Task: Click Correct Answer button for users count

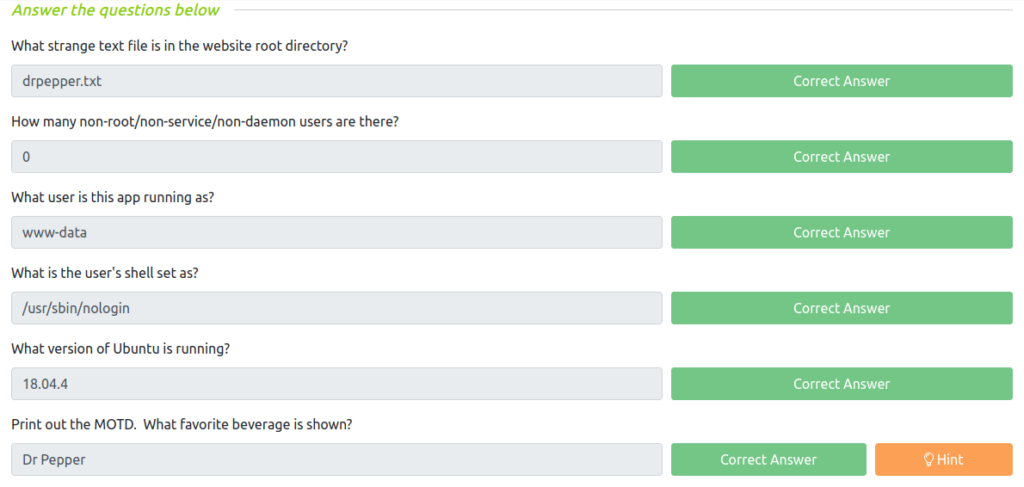Action: click(x=842, y=157)
